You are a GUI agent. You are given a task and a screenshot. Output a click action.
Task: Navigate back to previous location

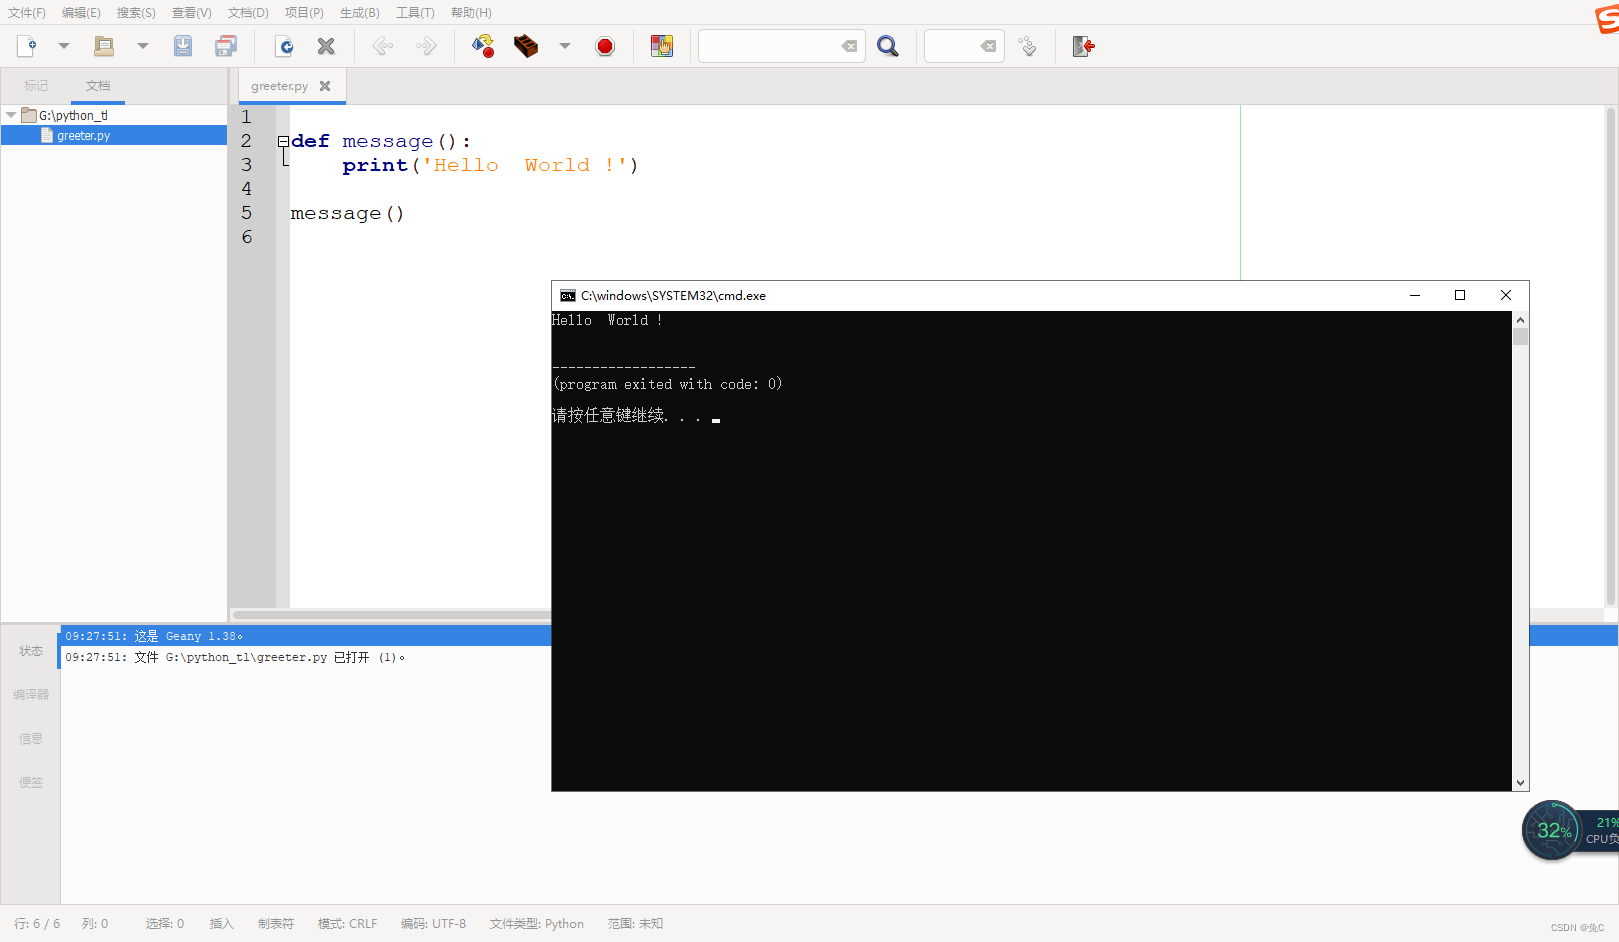click(x=383, y=46)
